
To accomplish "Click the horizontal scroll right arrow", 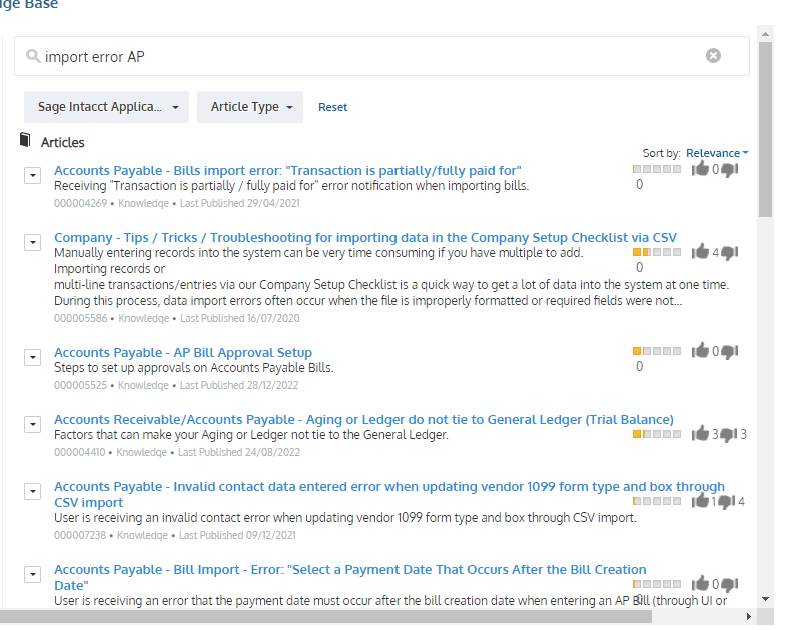I will [749, 616].
